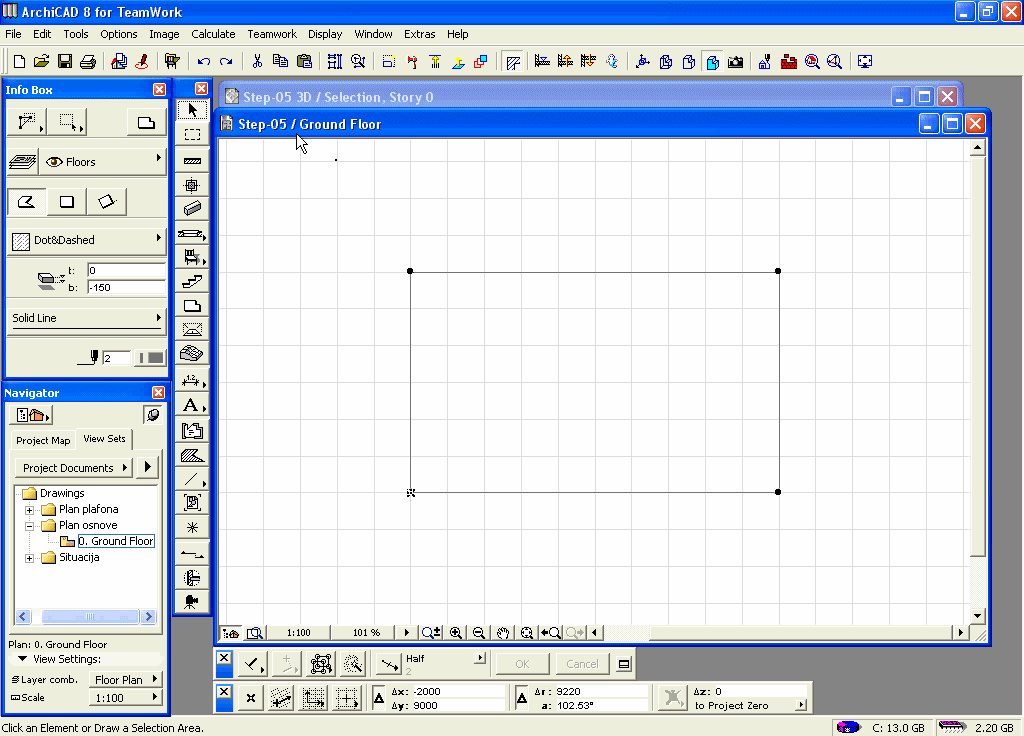Switch to the Project Map tab

point(43,440)
